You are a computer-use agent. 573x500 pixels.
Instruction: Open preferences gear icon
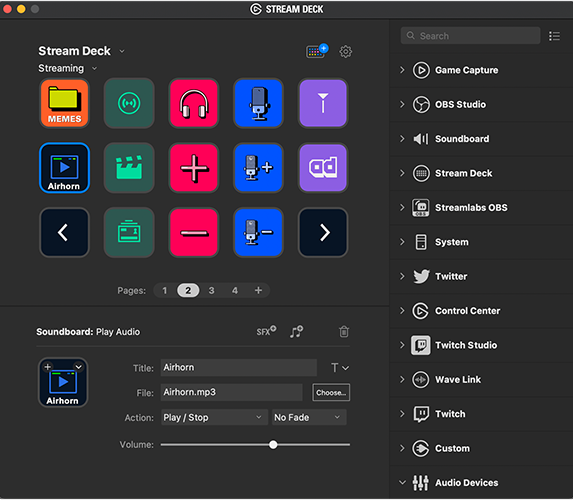(x=346, y=52)
